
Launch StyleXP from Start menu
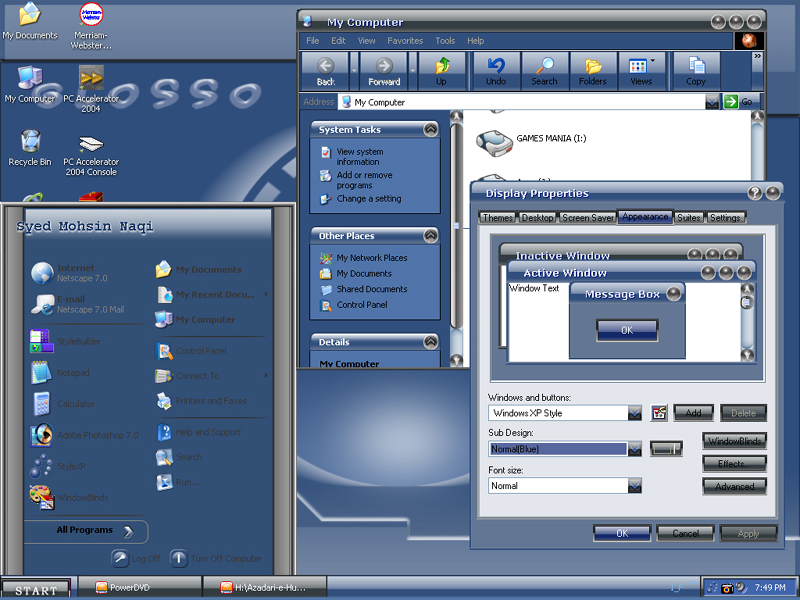59,466
